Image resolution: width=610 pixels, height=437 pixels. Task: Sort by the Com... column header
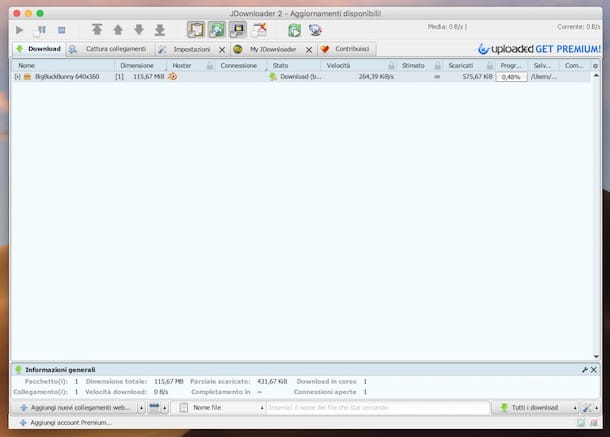574,65
